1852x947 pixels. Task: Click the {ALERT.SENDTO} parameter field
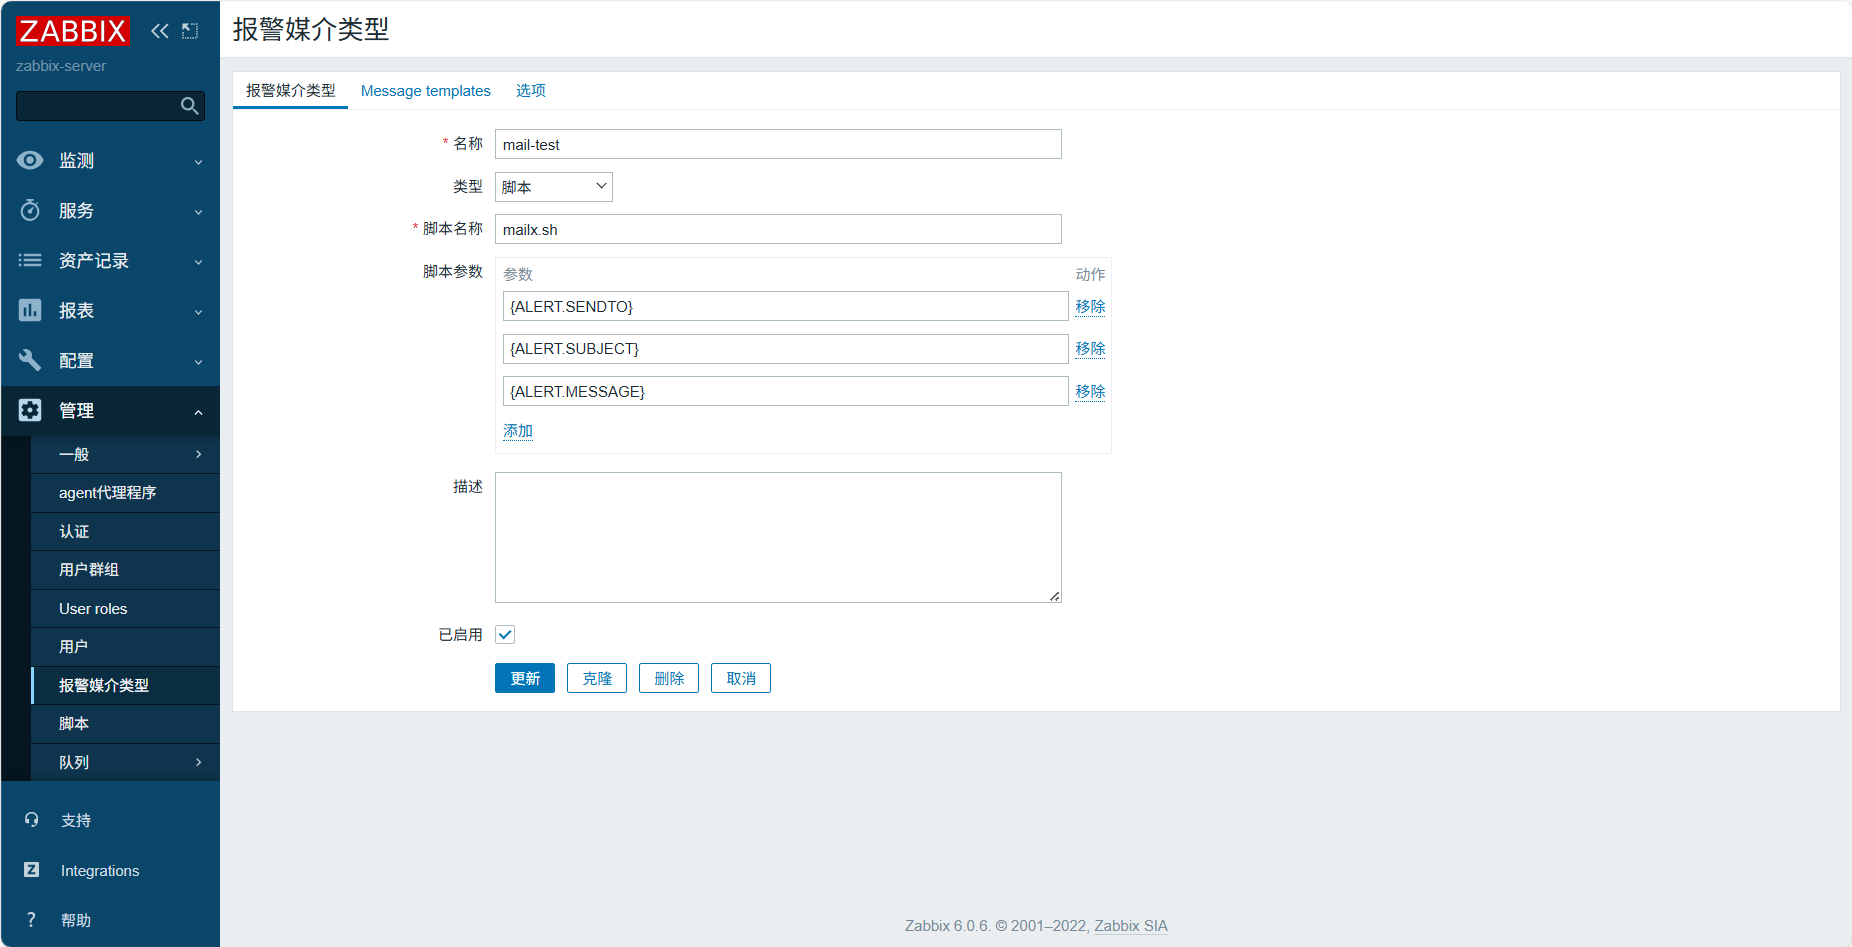785,306
